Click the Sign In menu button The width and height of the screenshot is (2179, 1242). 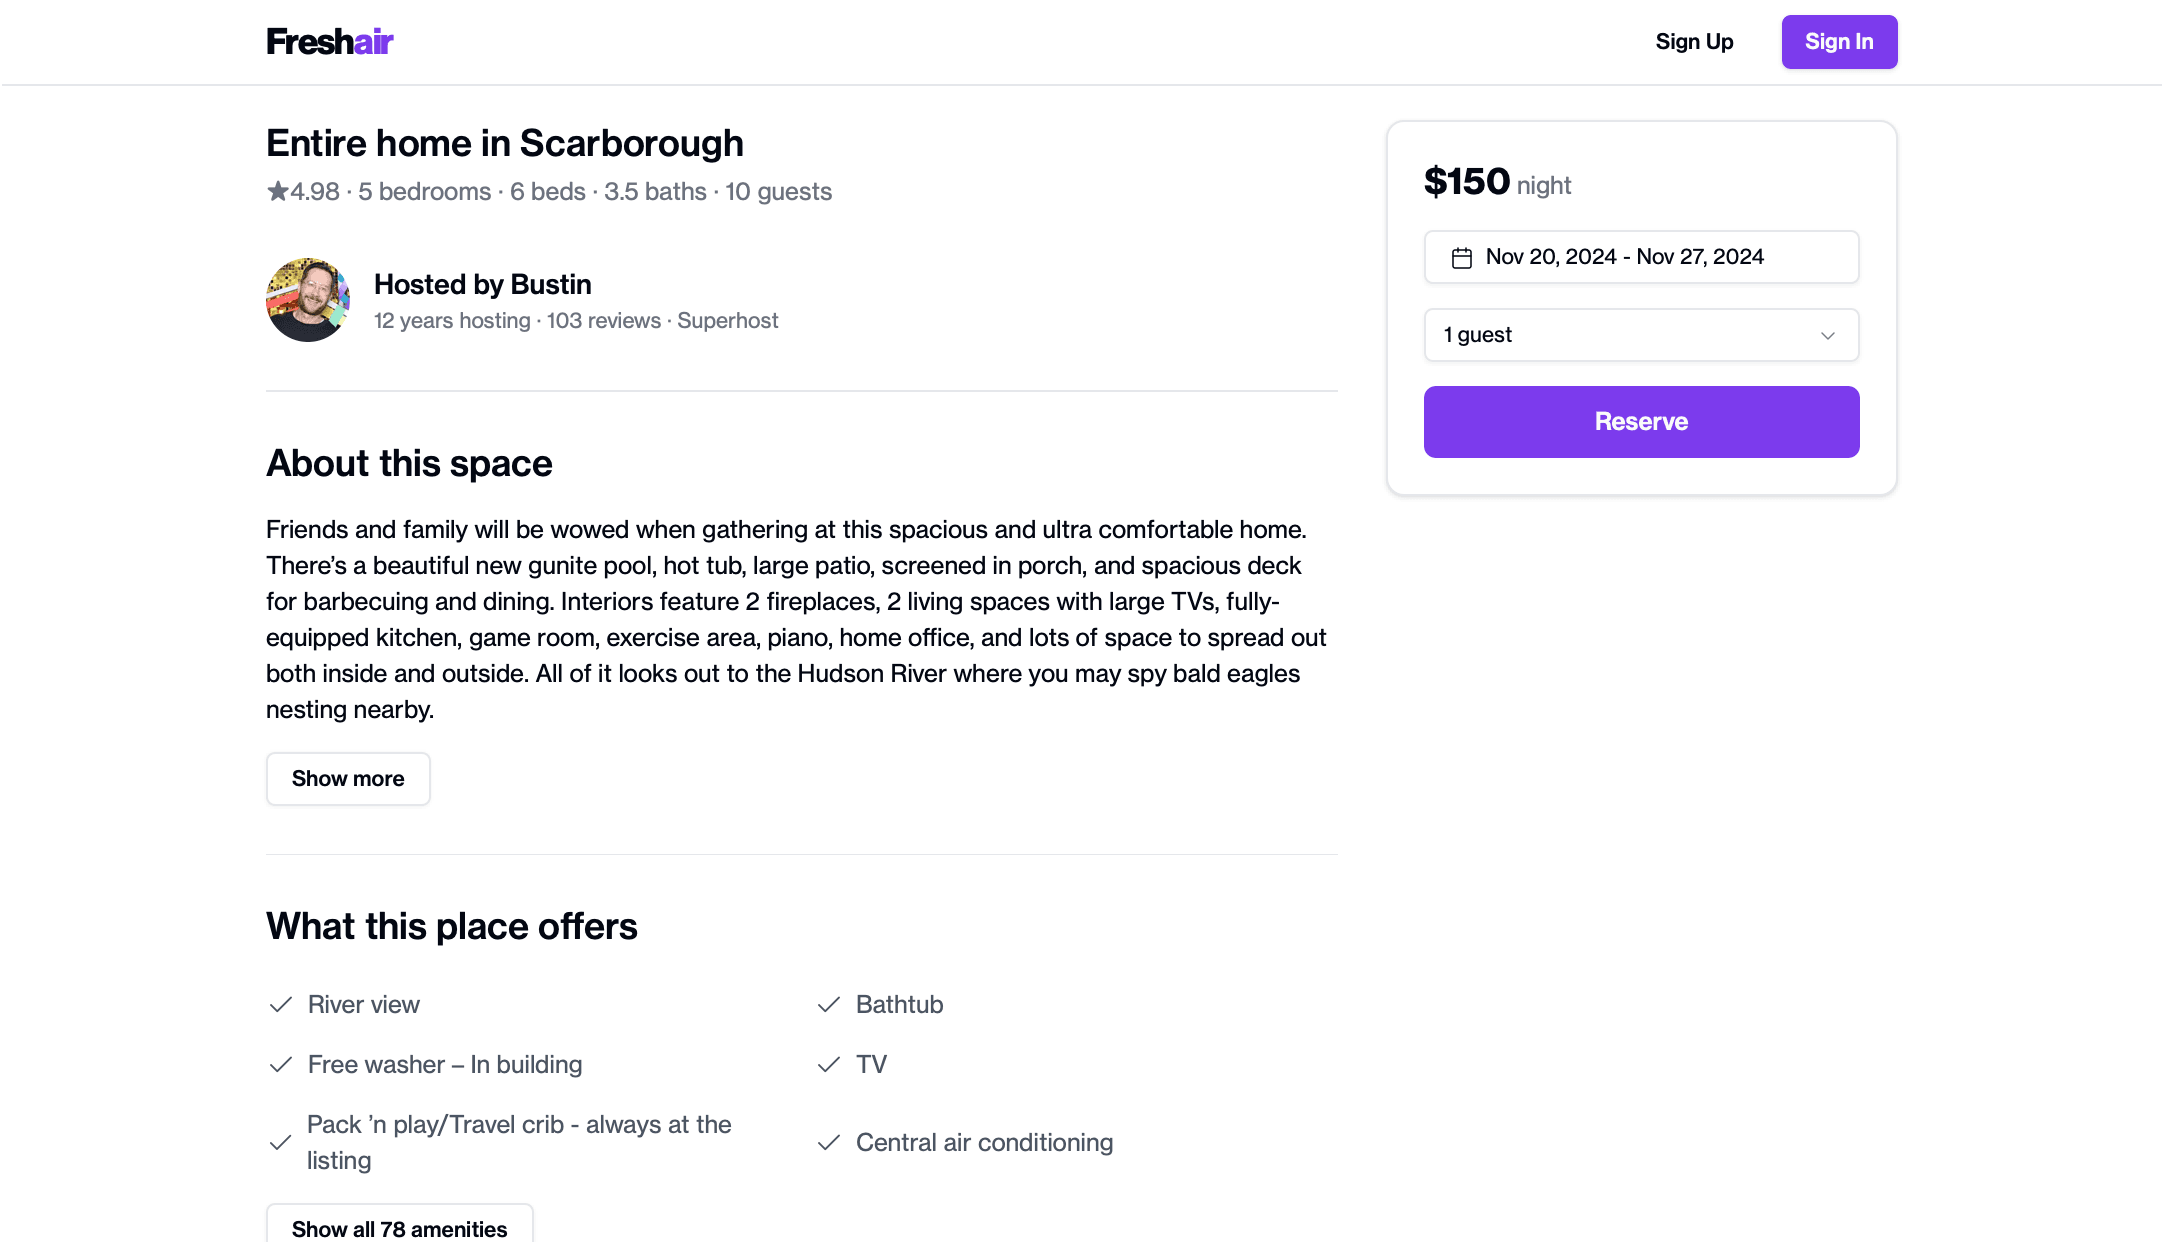click(1839, 42)
